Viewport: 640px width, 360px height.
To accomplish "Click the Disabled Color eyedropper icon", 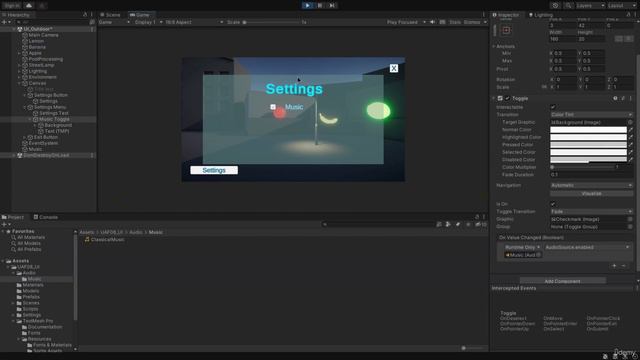I will pyautogui.click(x=631, y=160).
